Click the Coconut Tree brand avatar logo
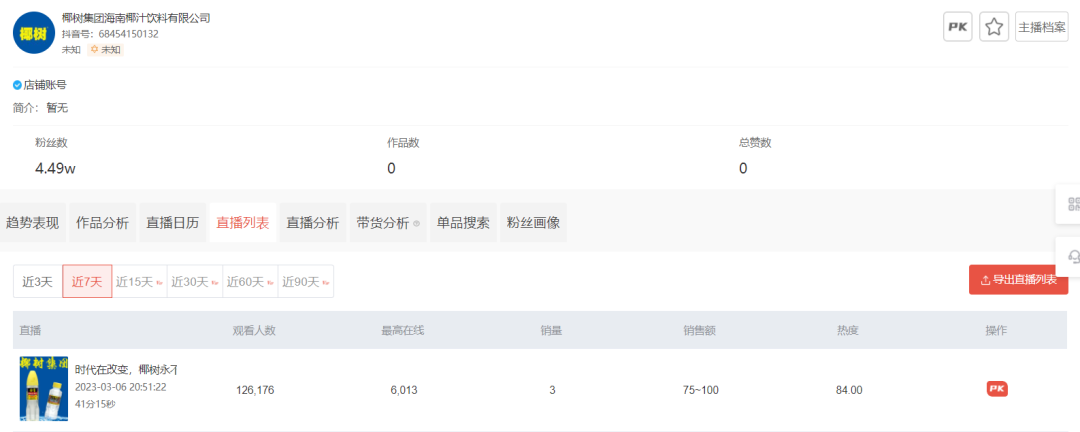This screenshot has height=432, width=1080. 33,33
